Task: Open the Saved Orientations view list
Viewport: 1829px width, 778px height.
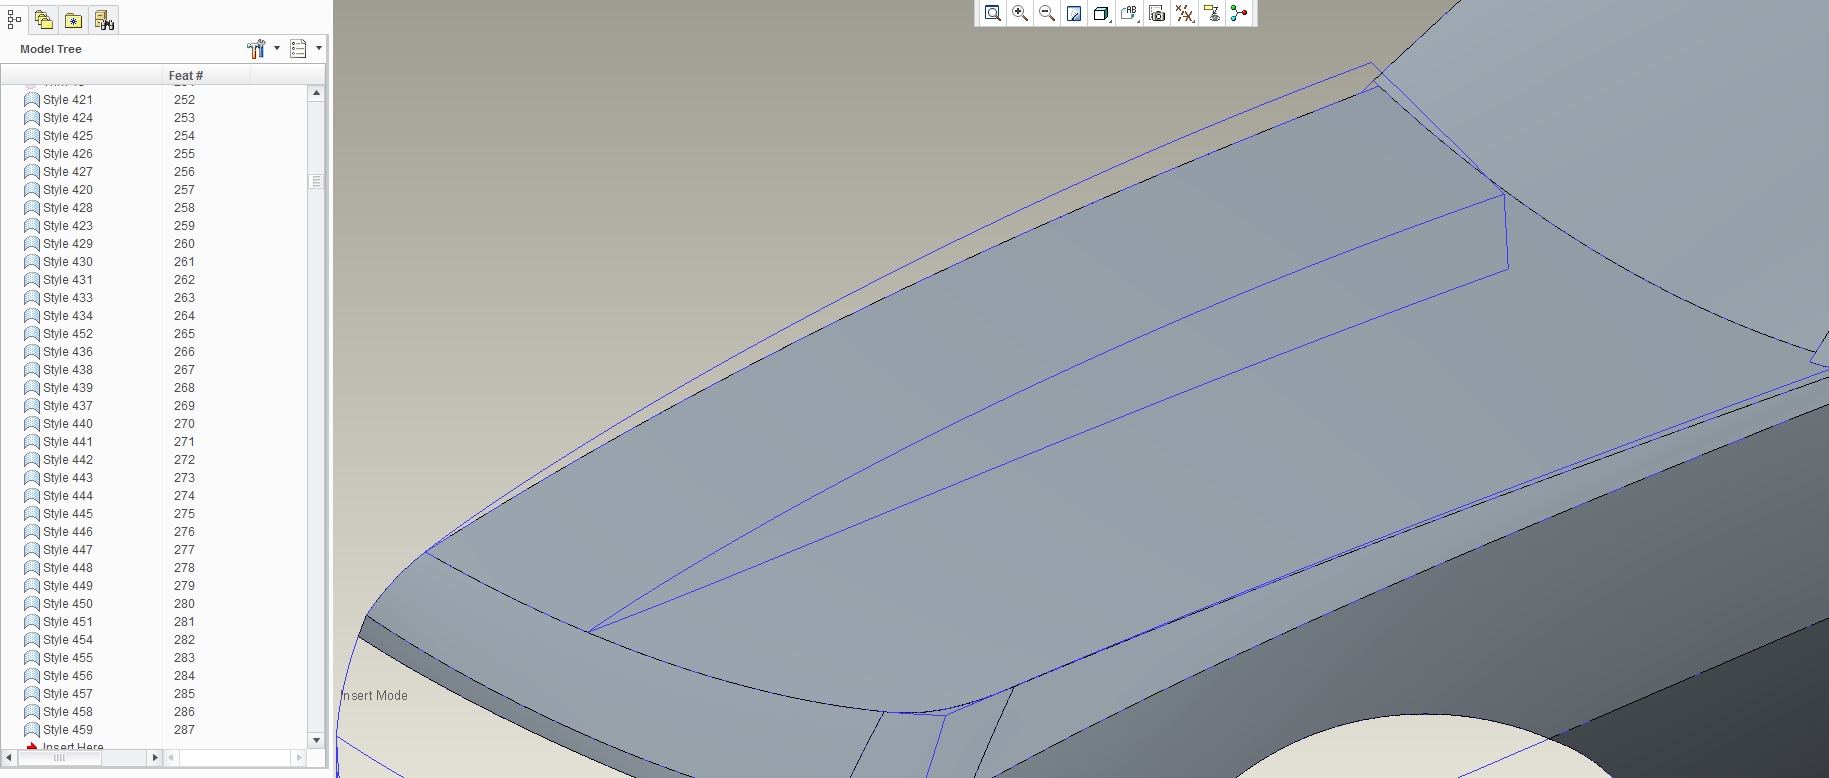Action: point(1129,13)
